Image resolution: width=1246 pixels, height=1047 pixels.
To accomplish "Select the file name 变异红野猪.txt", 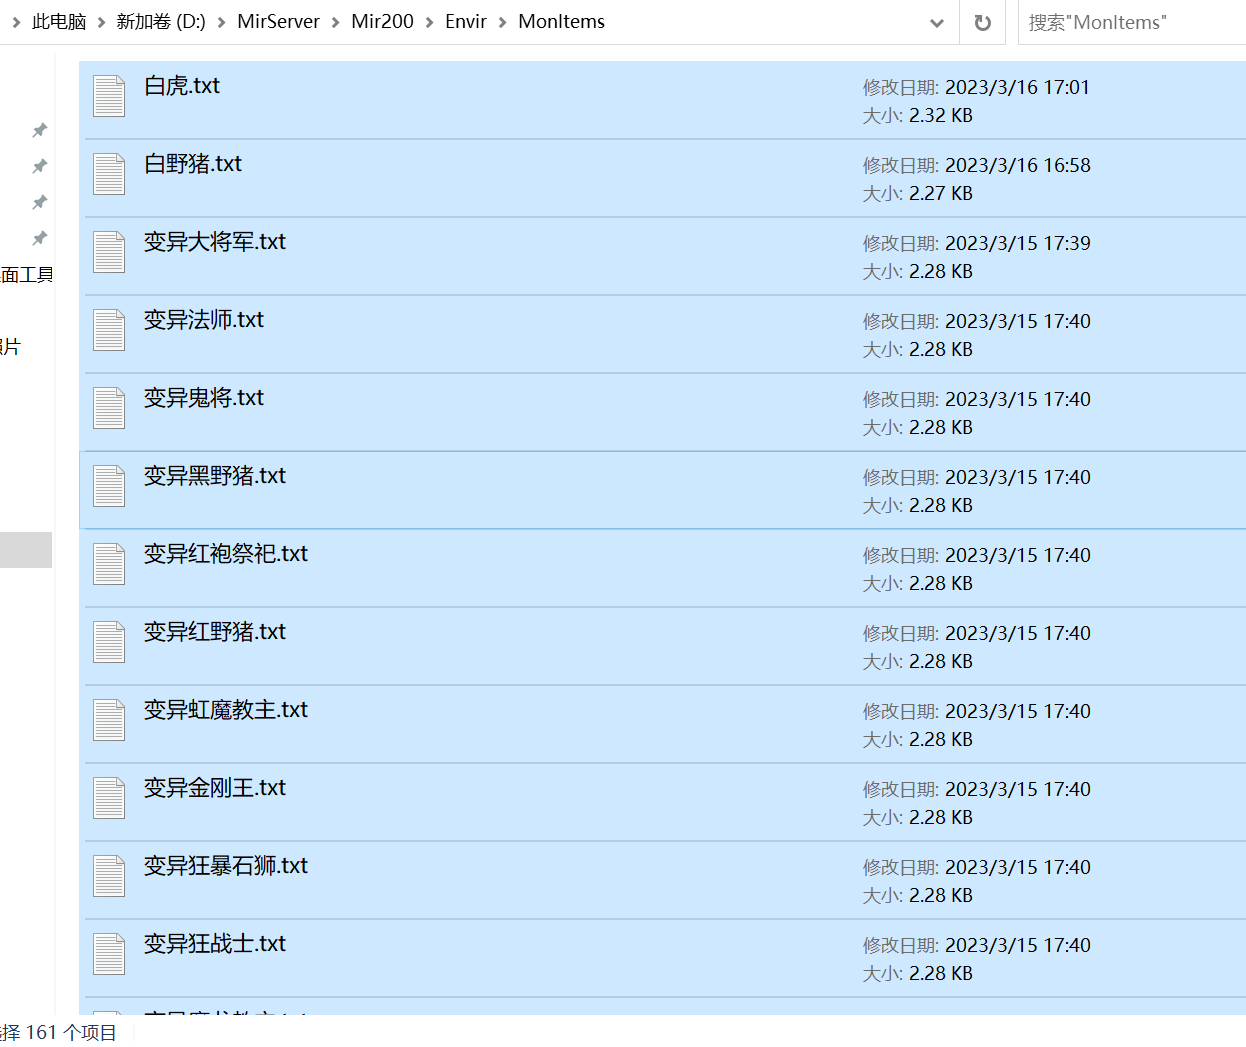I will (x=215, y=632).
